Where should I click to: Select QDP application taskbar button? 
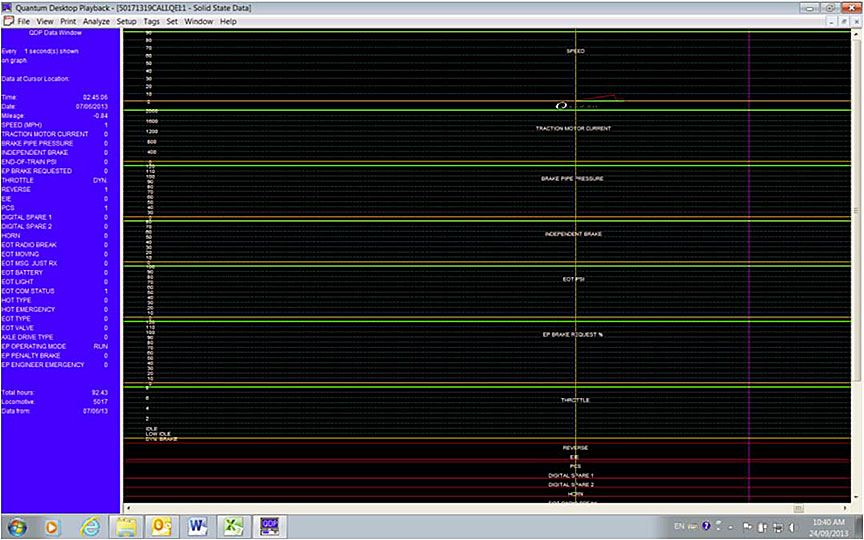point(268,526)
